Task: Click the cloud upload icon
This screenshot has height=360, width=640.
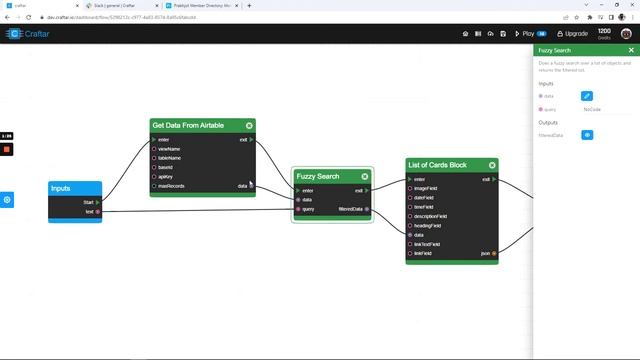Action: click(491, 34)
